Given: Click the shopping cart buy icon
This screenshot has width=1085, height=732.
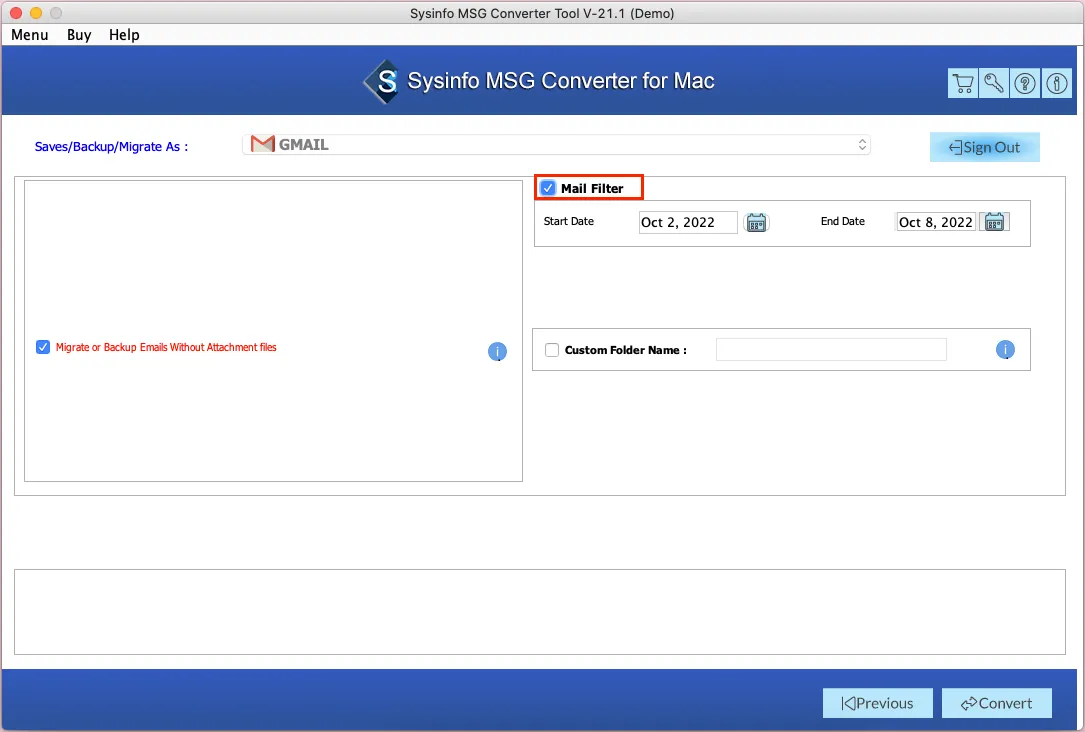Looking at the screenshot, I should coord(963,84).
